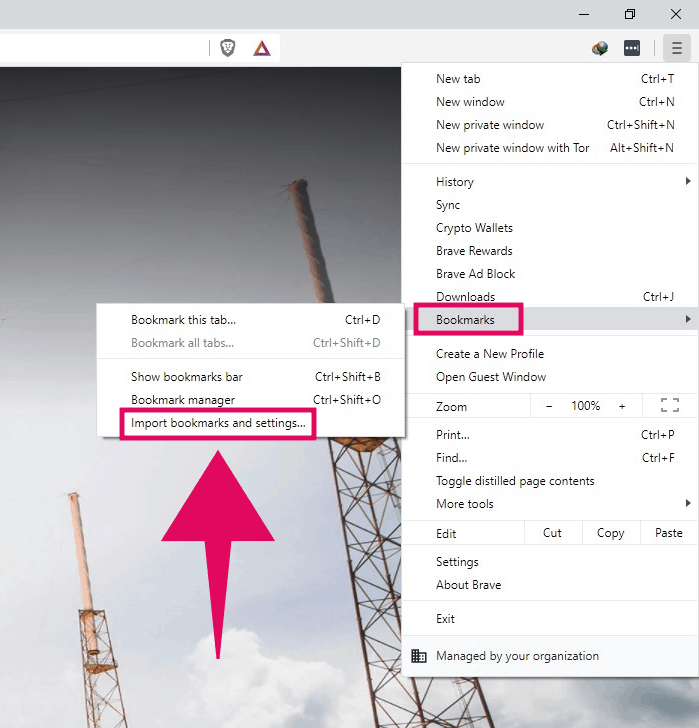Screen dimensions: 699x728
Task: Open Brave Ad Block
Action: (x=550, y=273)
